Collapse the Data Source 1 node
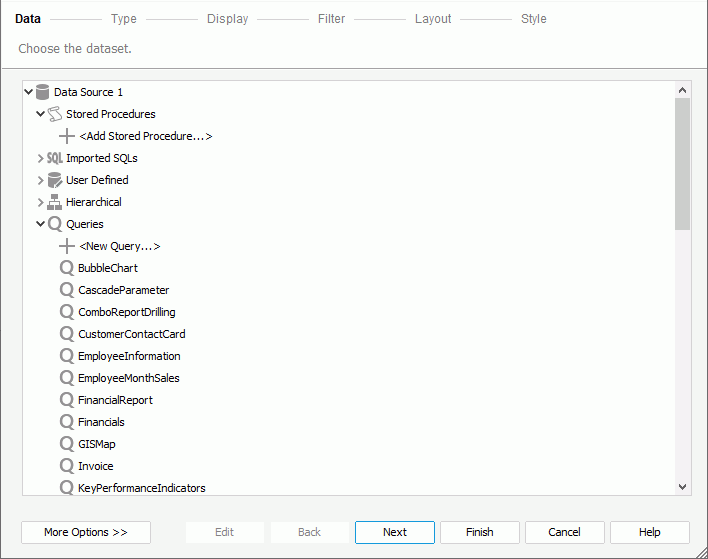 point(28,92)
